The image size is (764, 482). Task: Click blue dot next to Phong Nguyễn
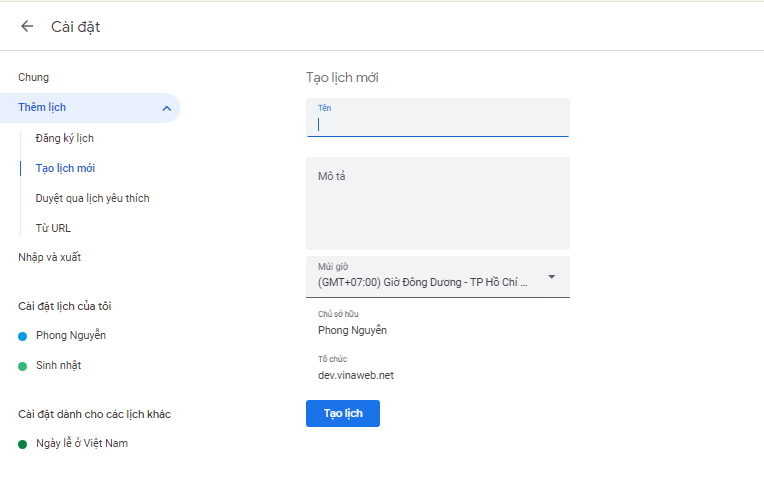click(x=23, y=336)
